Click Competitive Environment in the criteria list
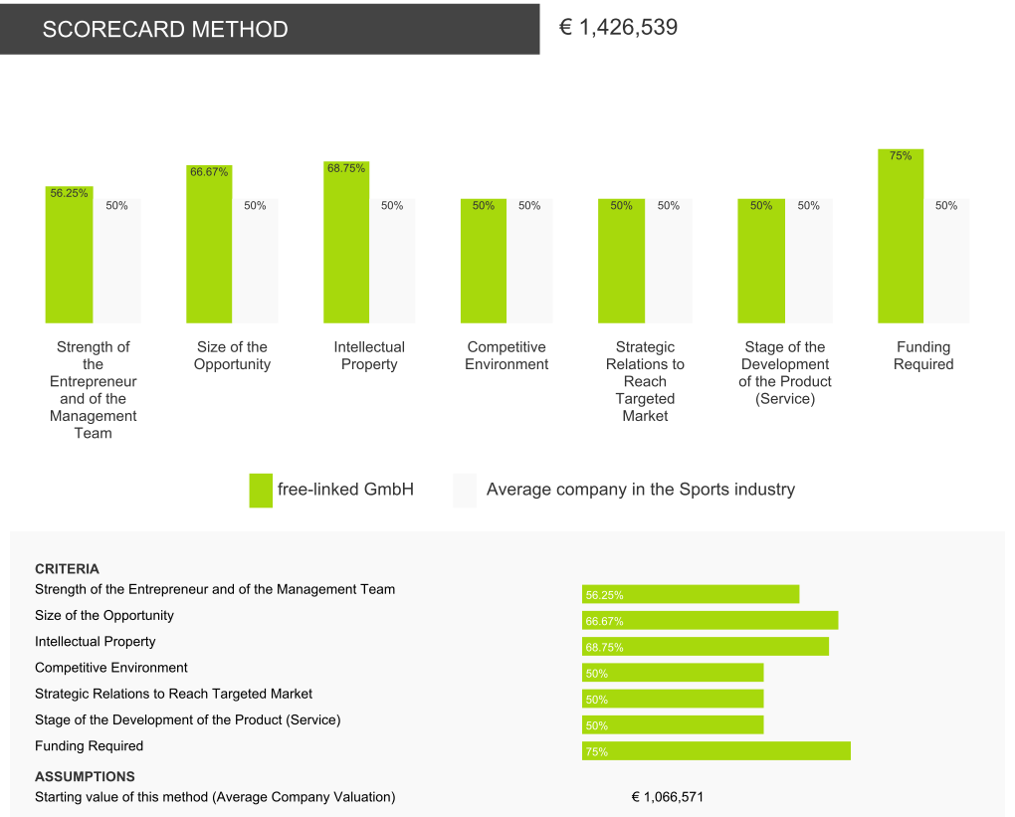The image size is (1015, 817). [x=111, y=668]
